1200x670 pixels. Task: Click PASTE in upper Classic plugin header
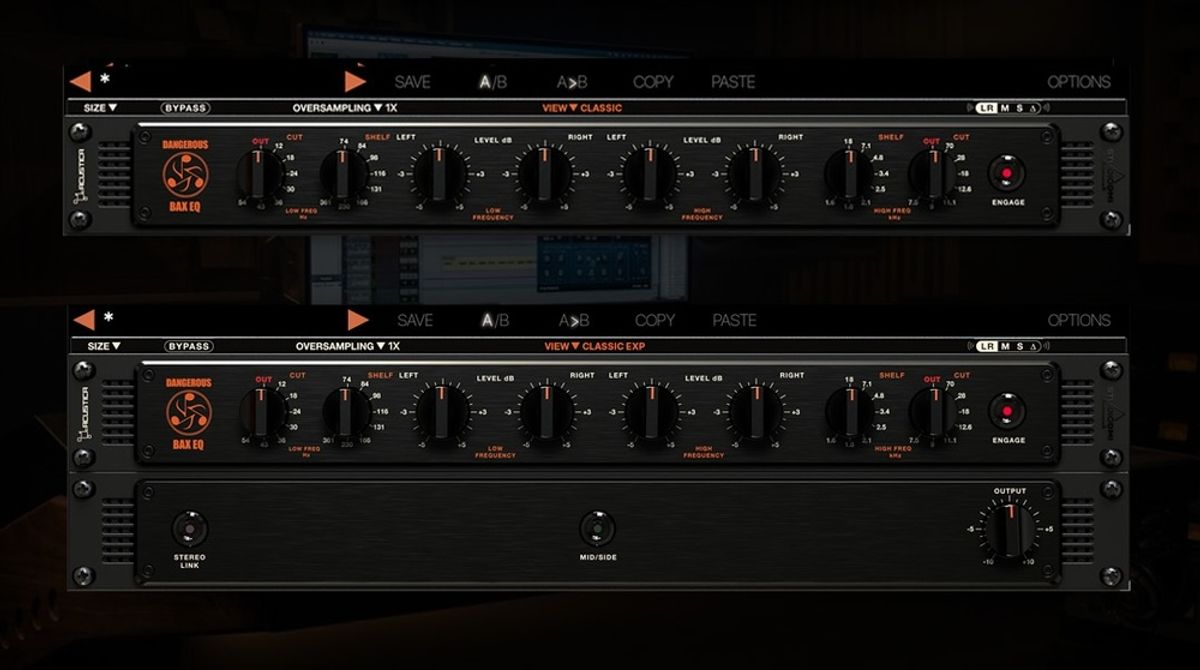733,82
